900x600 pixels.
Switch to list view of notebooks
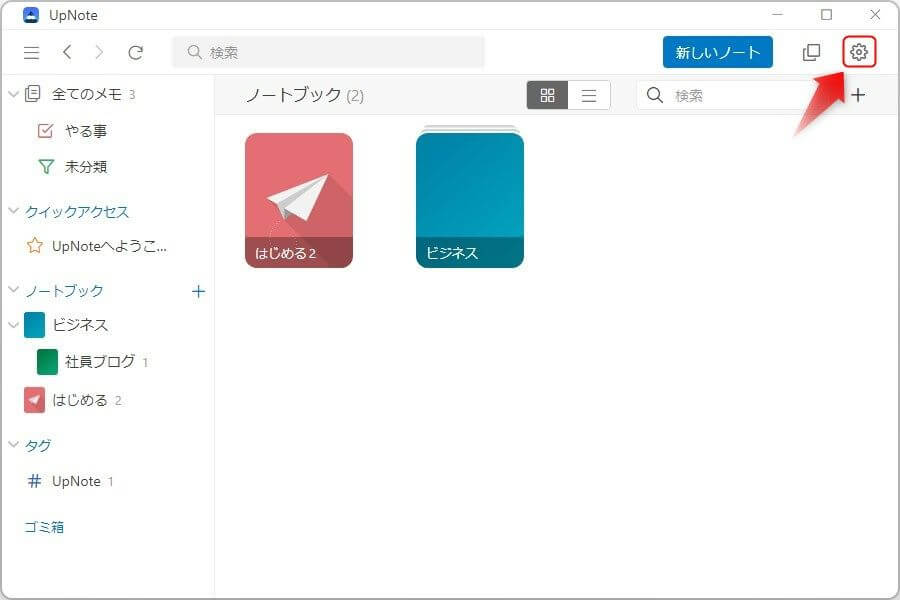coord(589,95)
